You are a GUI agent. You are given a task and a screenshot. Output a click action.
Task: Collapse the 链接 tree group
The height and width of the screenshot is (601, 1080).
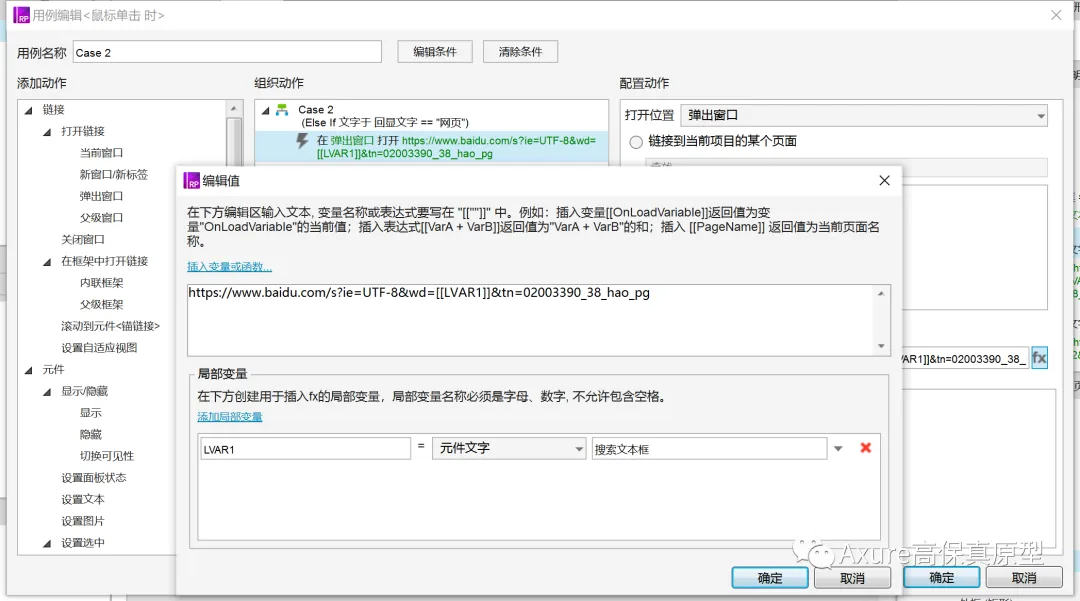(x=28, y=110)
